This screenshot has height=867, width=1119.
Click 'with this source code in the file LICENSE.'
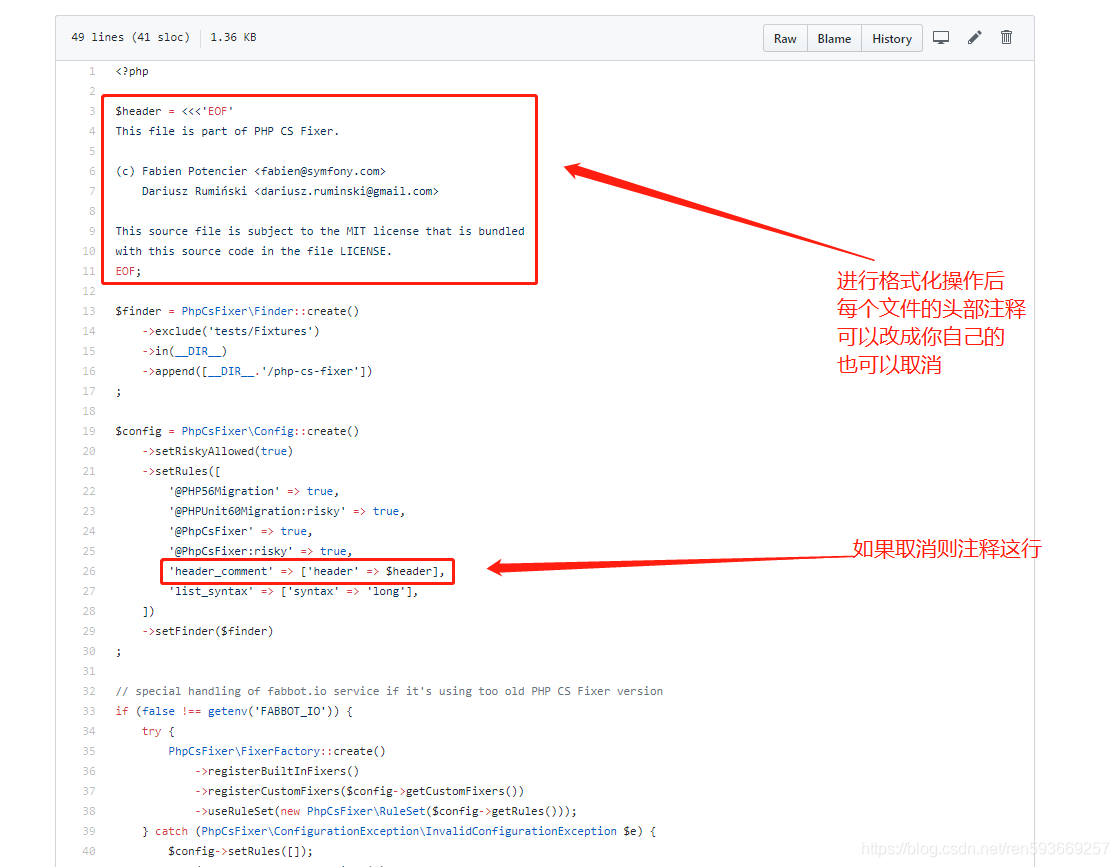253,251
